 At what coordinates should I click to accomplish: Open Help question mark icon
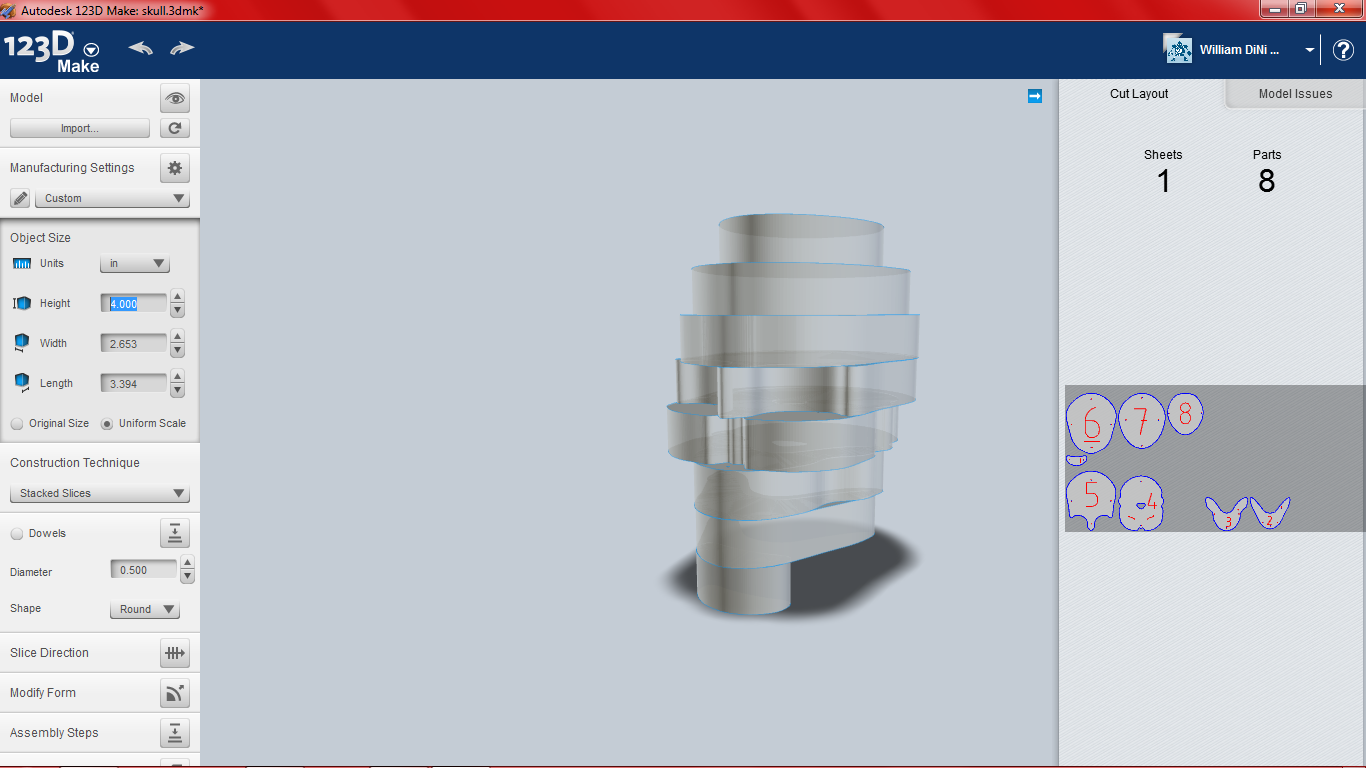pyautogui.click(x=1343, y=50)
